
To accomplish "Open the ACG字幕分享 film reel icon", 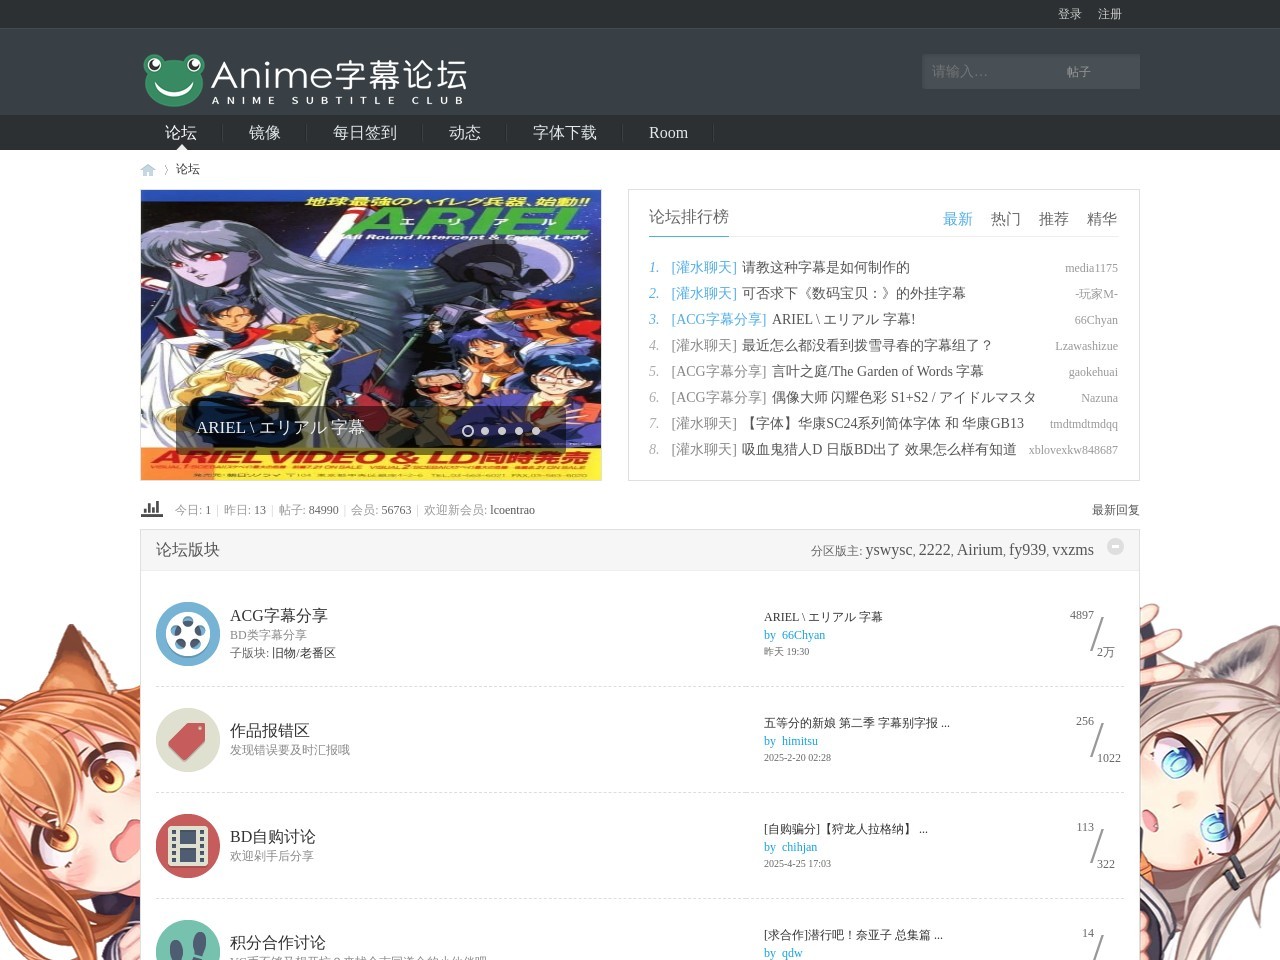I will point(188,634).
